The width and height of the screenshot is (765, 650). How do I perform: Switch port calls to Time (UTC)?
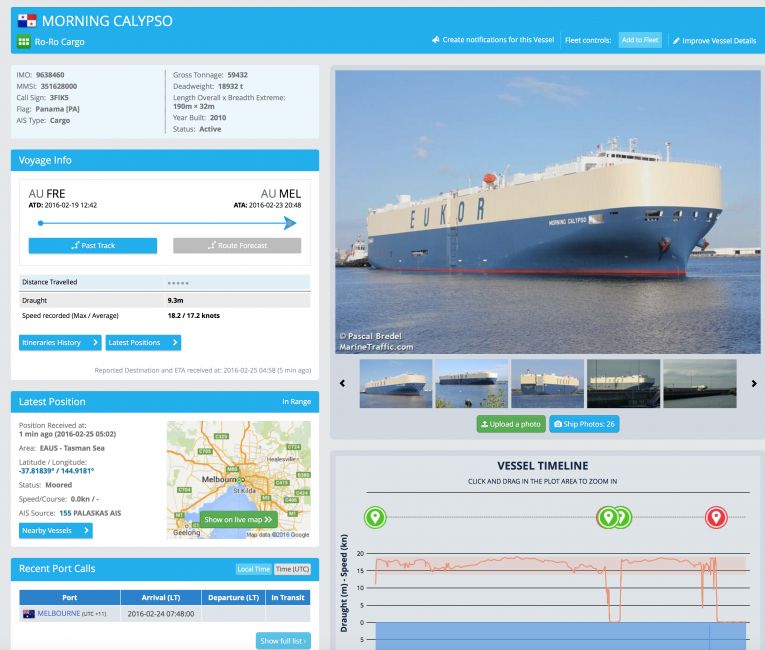(x=292, y=569)
